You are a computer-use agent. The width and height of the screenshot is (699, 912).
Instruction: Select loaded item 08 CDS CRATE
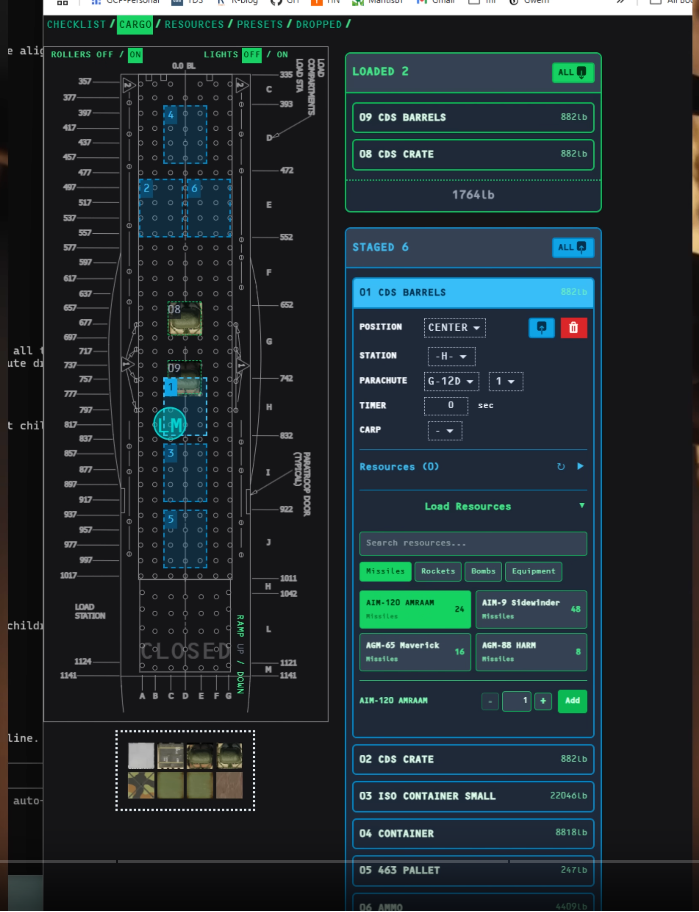pos(473,154)
